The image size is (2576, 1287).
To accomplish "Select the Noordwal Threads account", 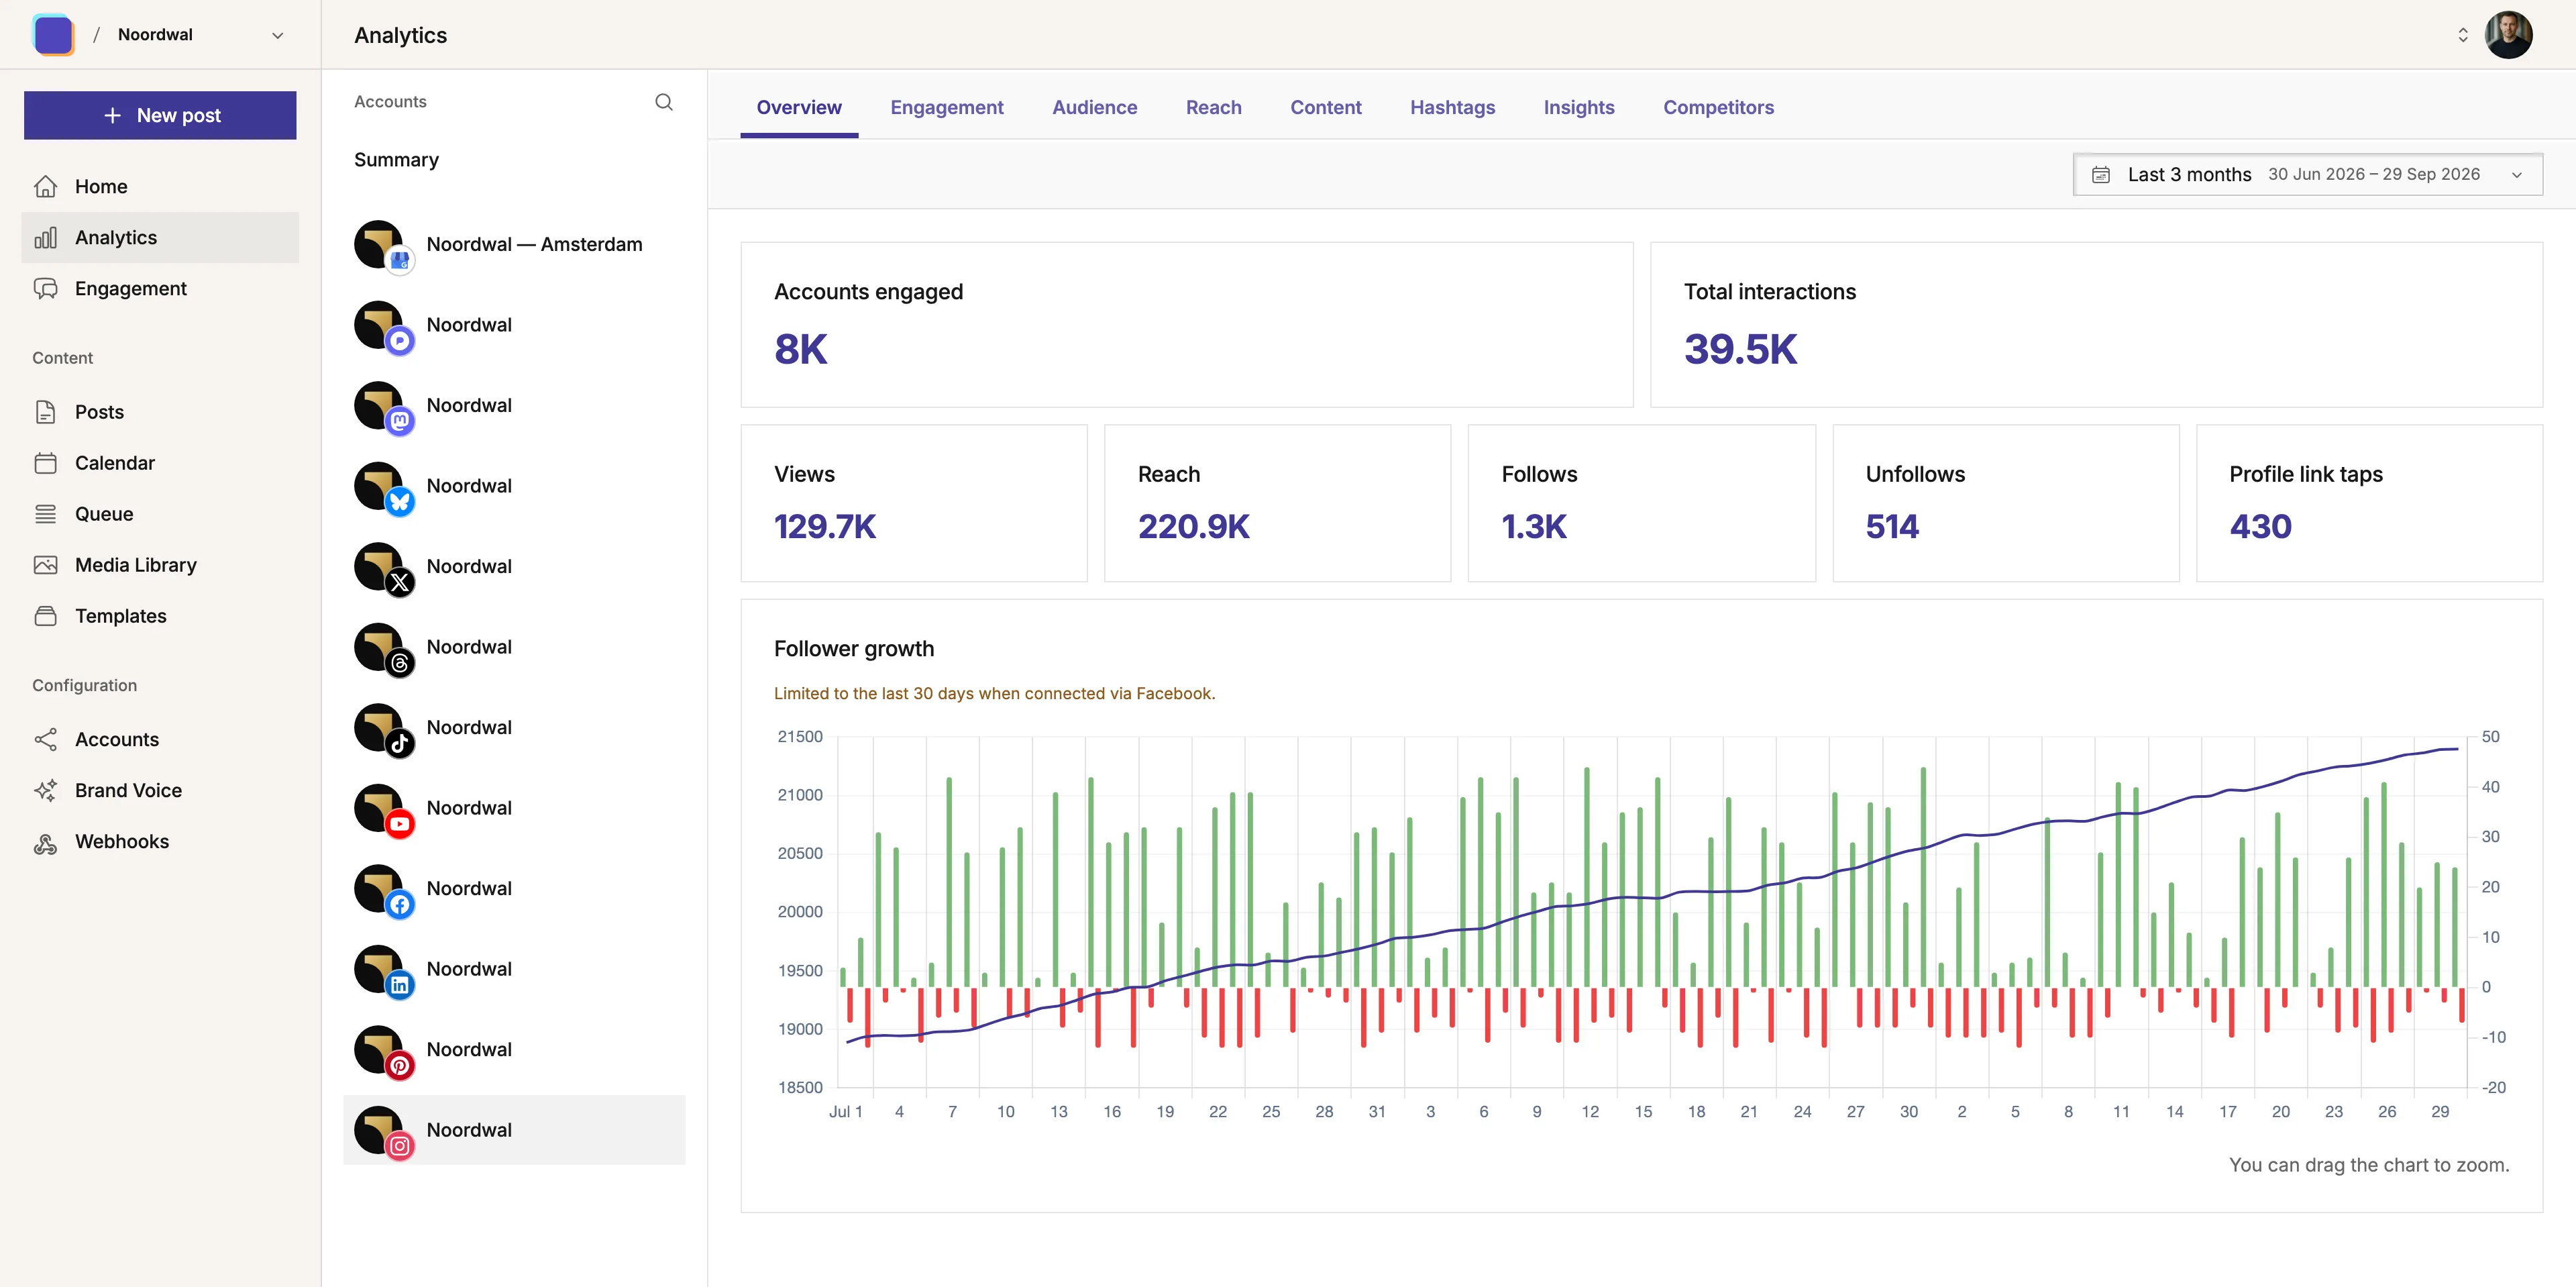I will 514,647.
